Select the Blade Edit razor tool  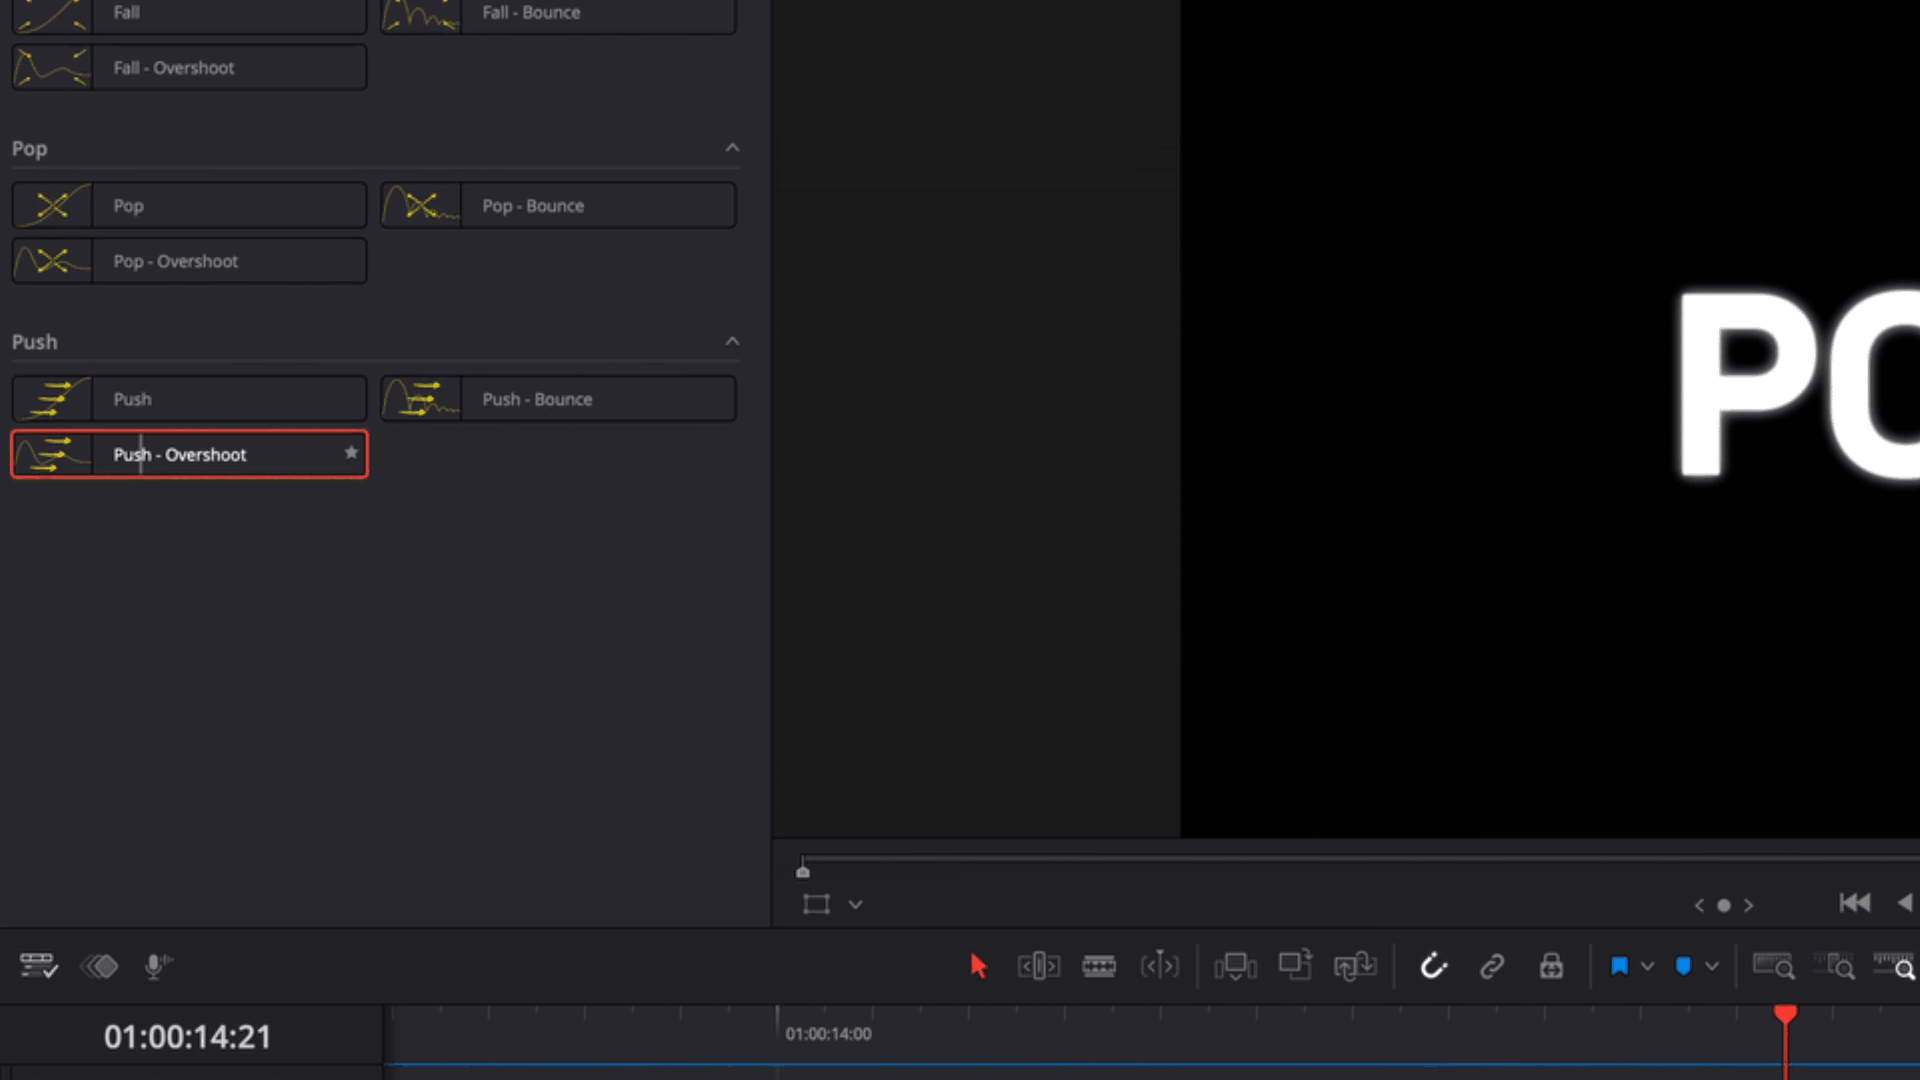1098,966
